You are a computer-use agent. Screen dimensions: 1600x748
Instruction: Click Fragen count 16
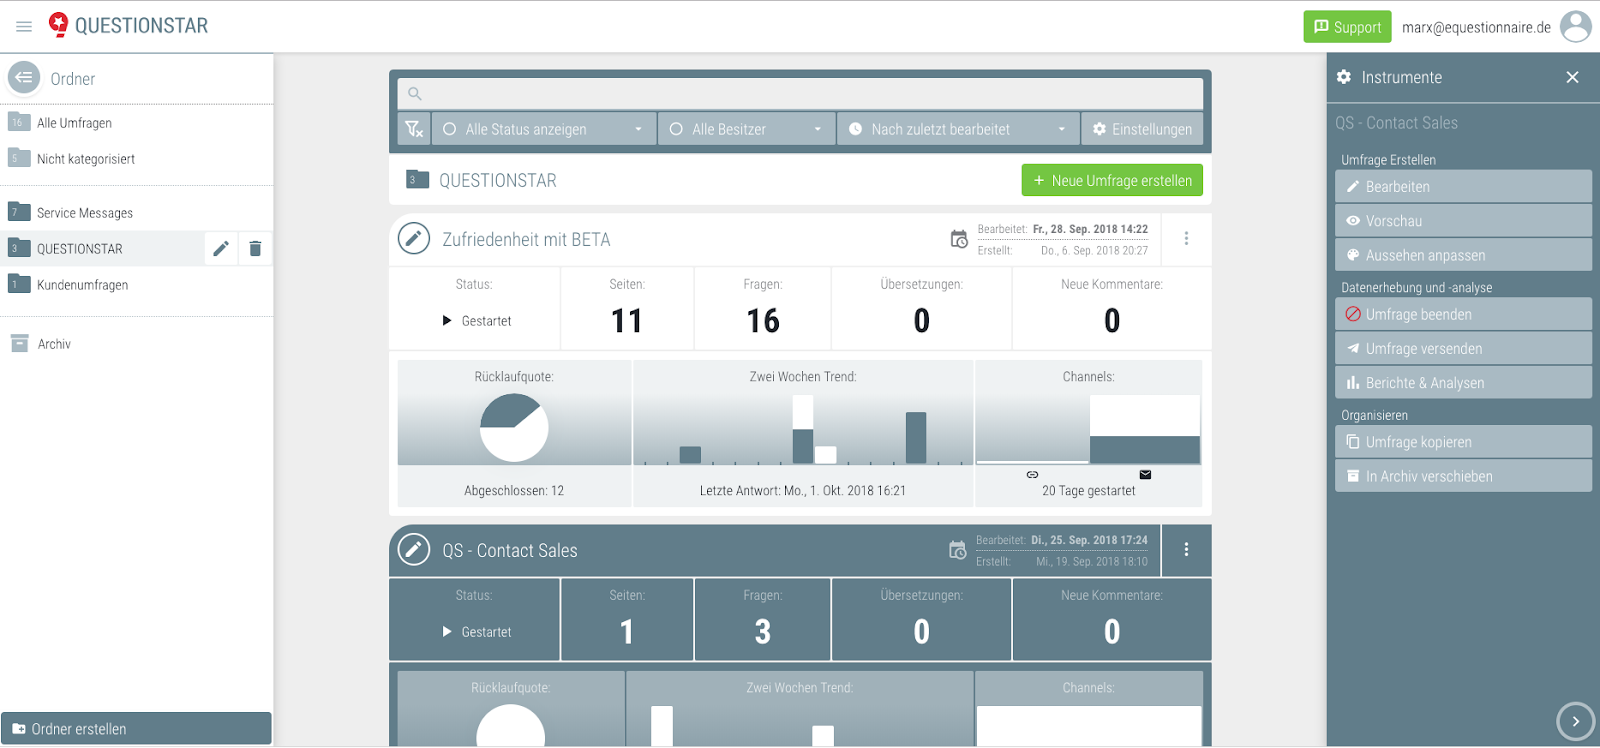(x=763, y=320)
